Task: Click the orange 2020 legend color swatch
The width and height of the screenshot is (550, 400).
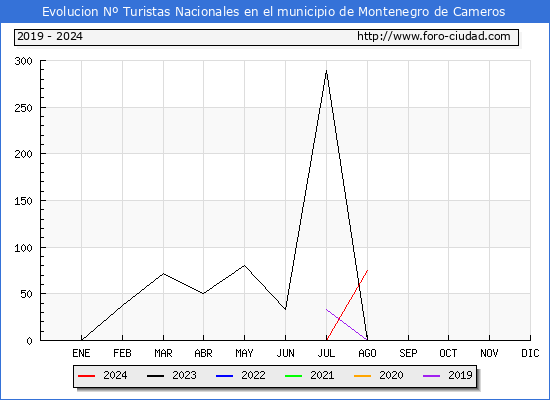Action: [x=362, y=376]
